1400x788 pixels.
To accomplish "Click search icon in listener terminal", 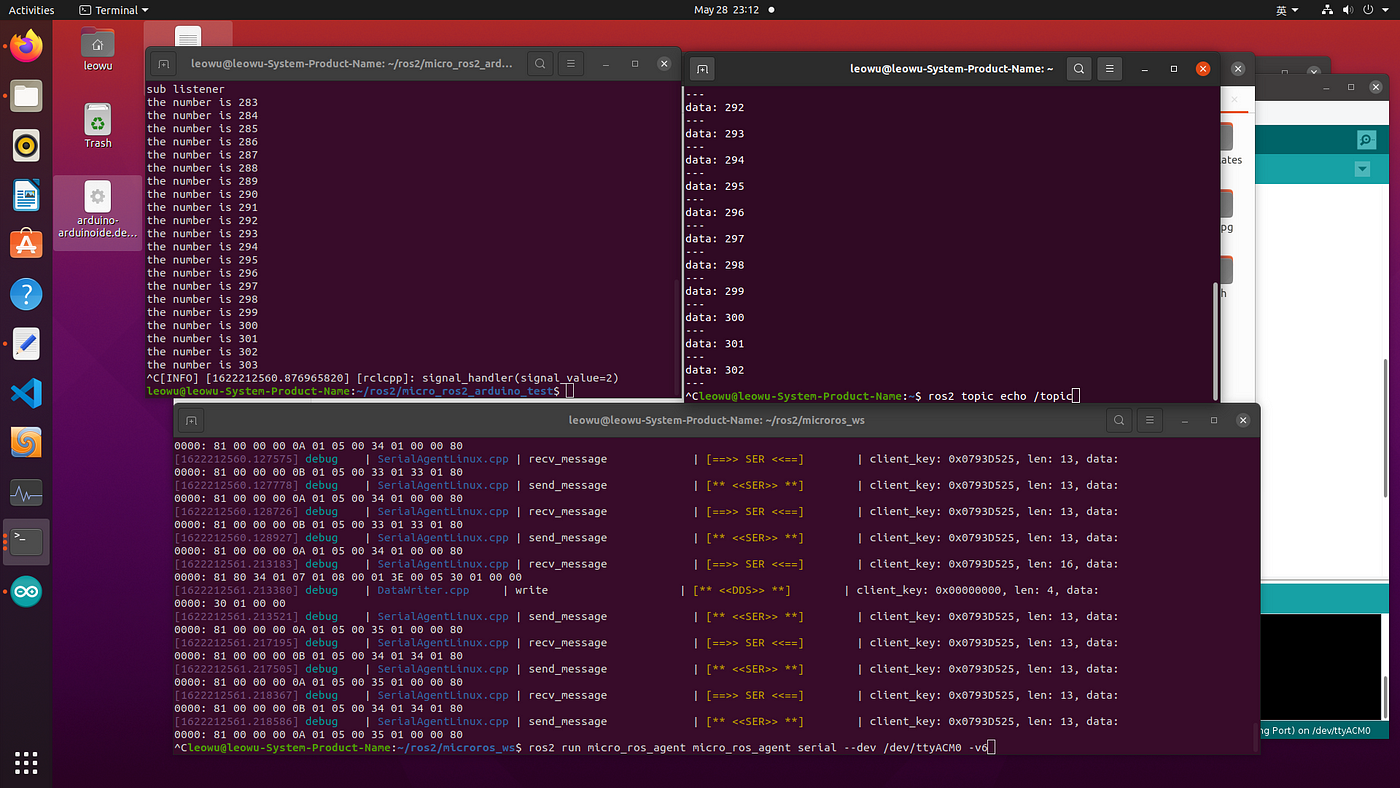I will [x=540, y=64].
